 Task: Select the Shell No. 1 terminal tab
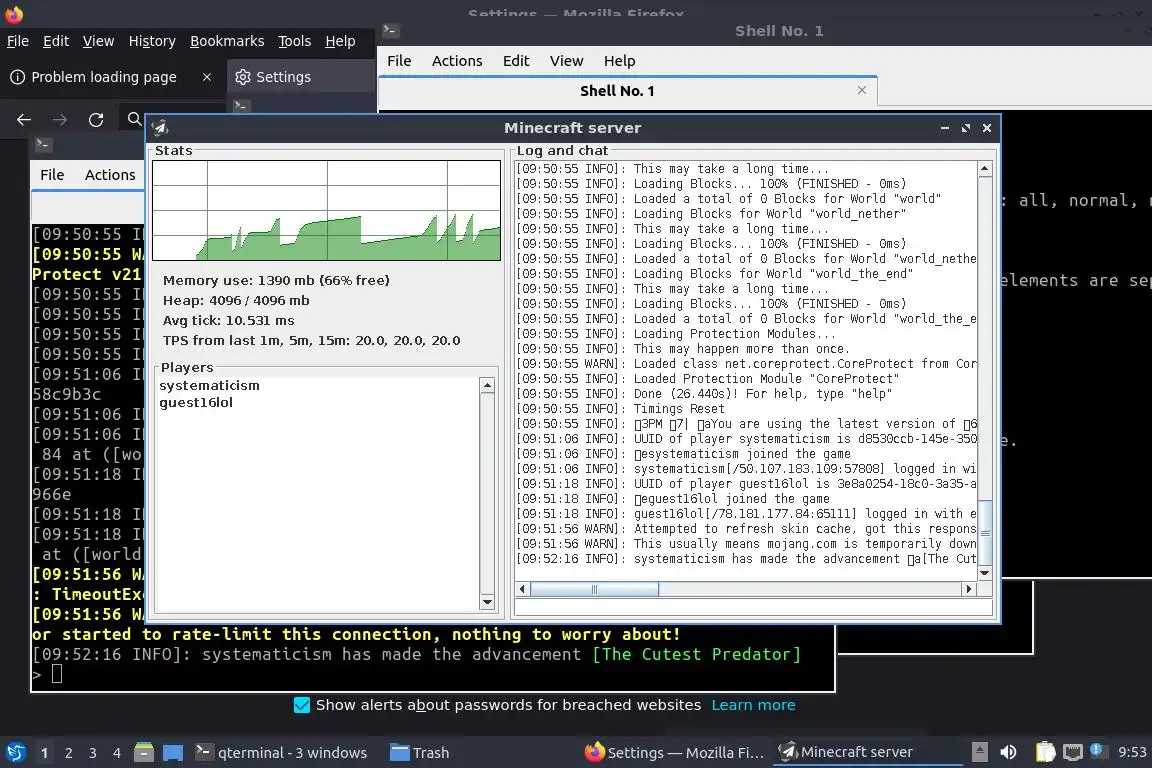(x=627, y=91)
